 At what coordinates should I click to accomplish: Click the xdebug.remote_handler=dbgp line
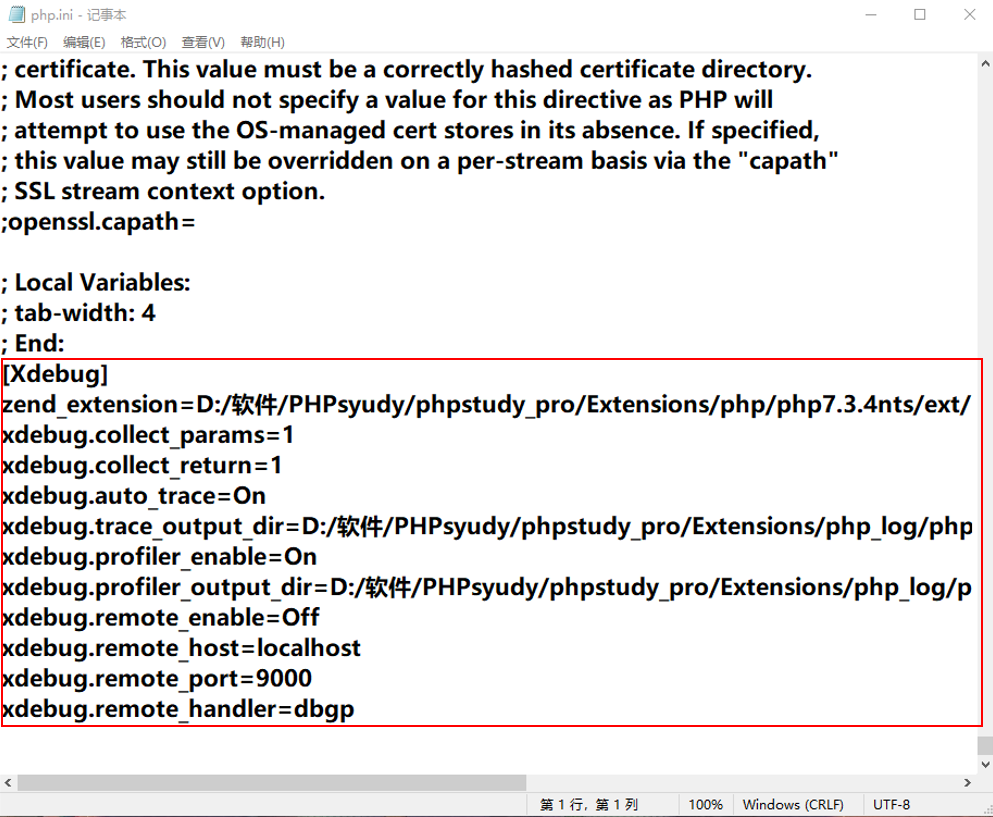coord(178,709)
